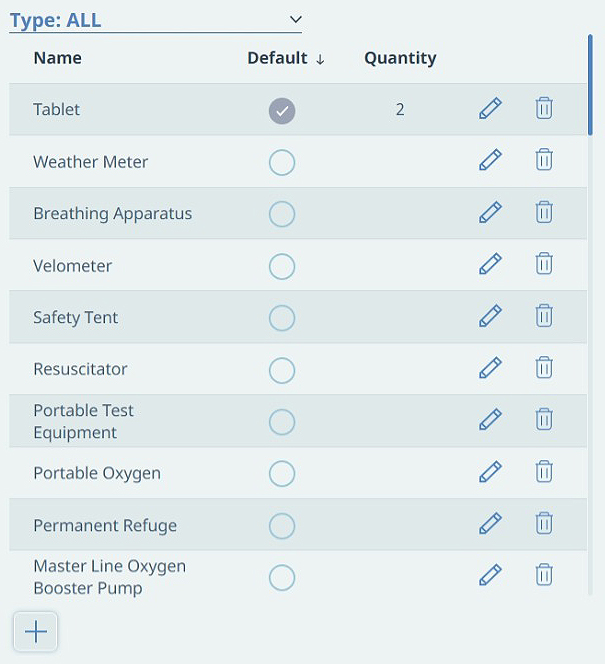This screenshot has height=664, width=605.
Task: Sort the list by Name column
Action: coord(58,58)
